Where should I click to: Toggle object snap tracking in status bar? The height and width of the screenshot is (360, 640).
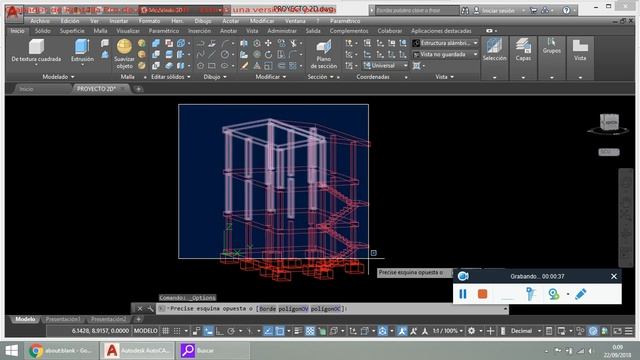268,331
